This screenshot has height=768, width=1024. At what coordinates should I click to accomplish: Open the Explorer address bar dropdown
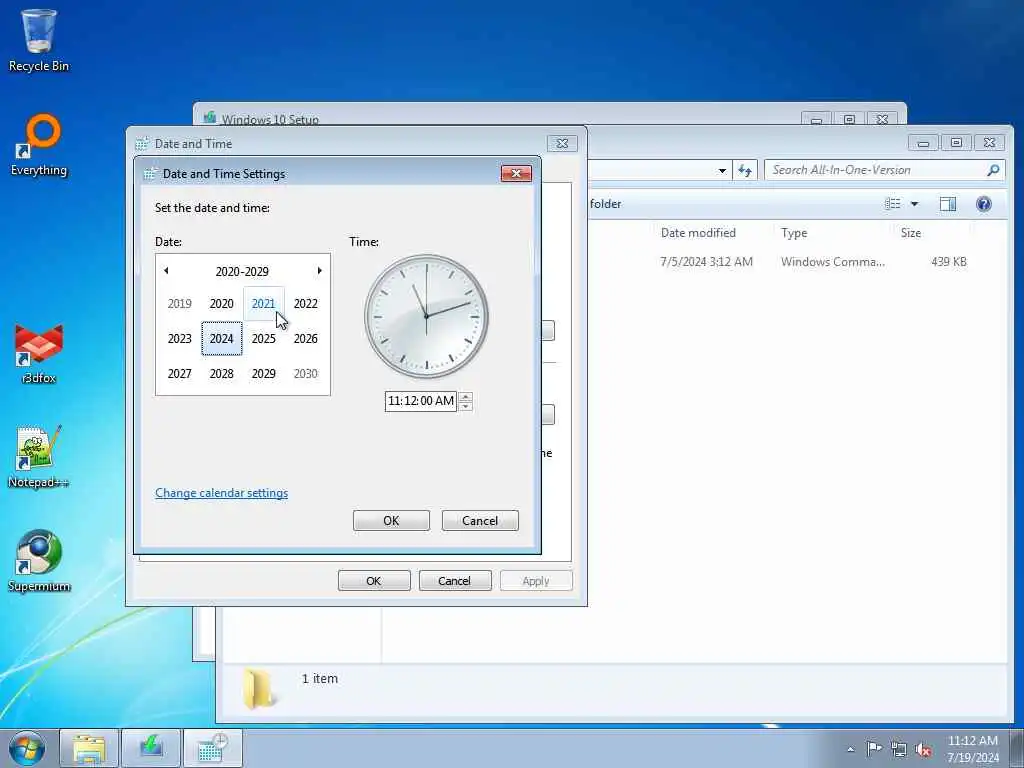[722, 170]
